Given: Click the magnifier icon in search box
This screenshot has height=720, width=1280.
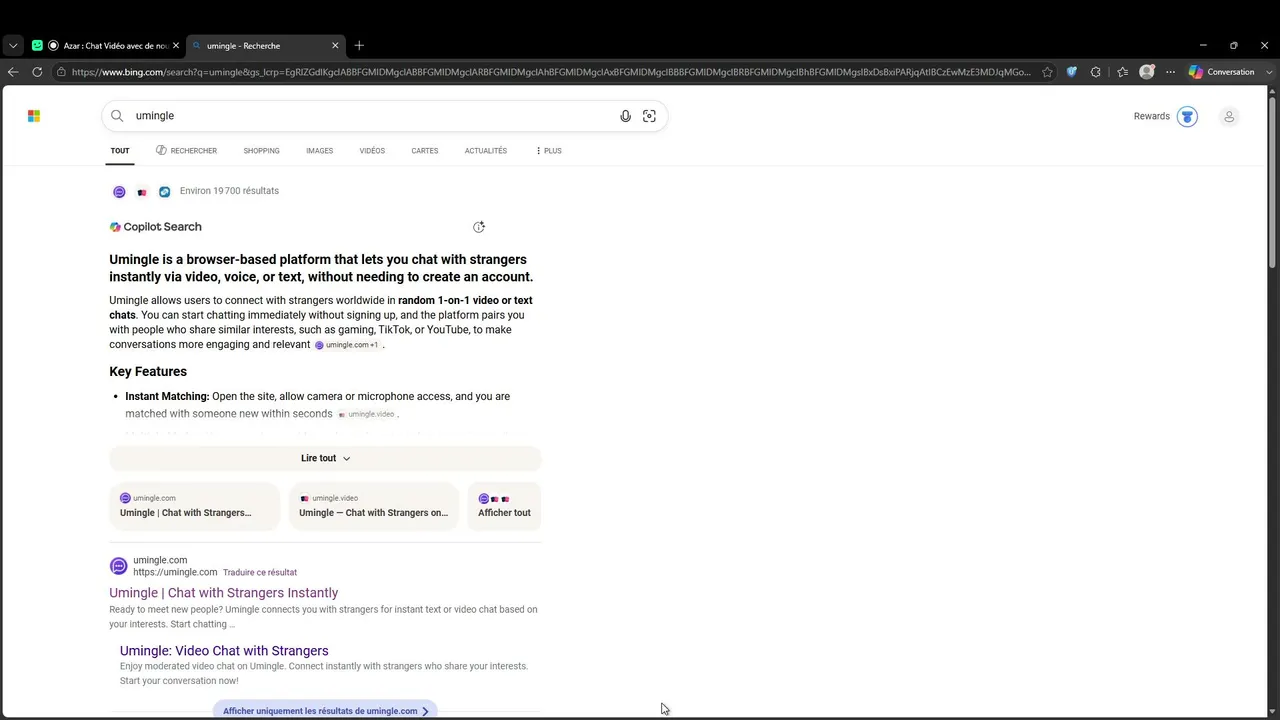Looking at the screenshot, I should 117,116.
